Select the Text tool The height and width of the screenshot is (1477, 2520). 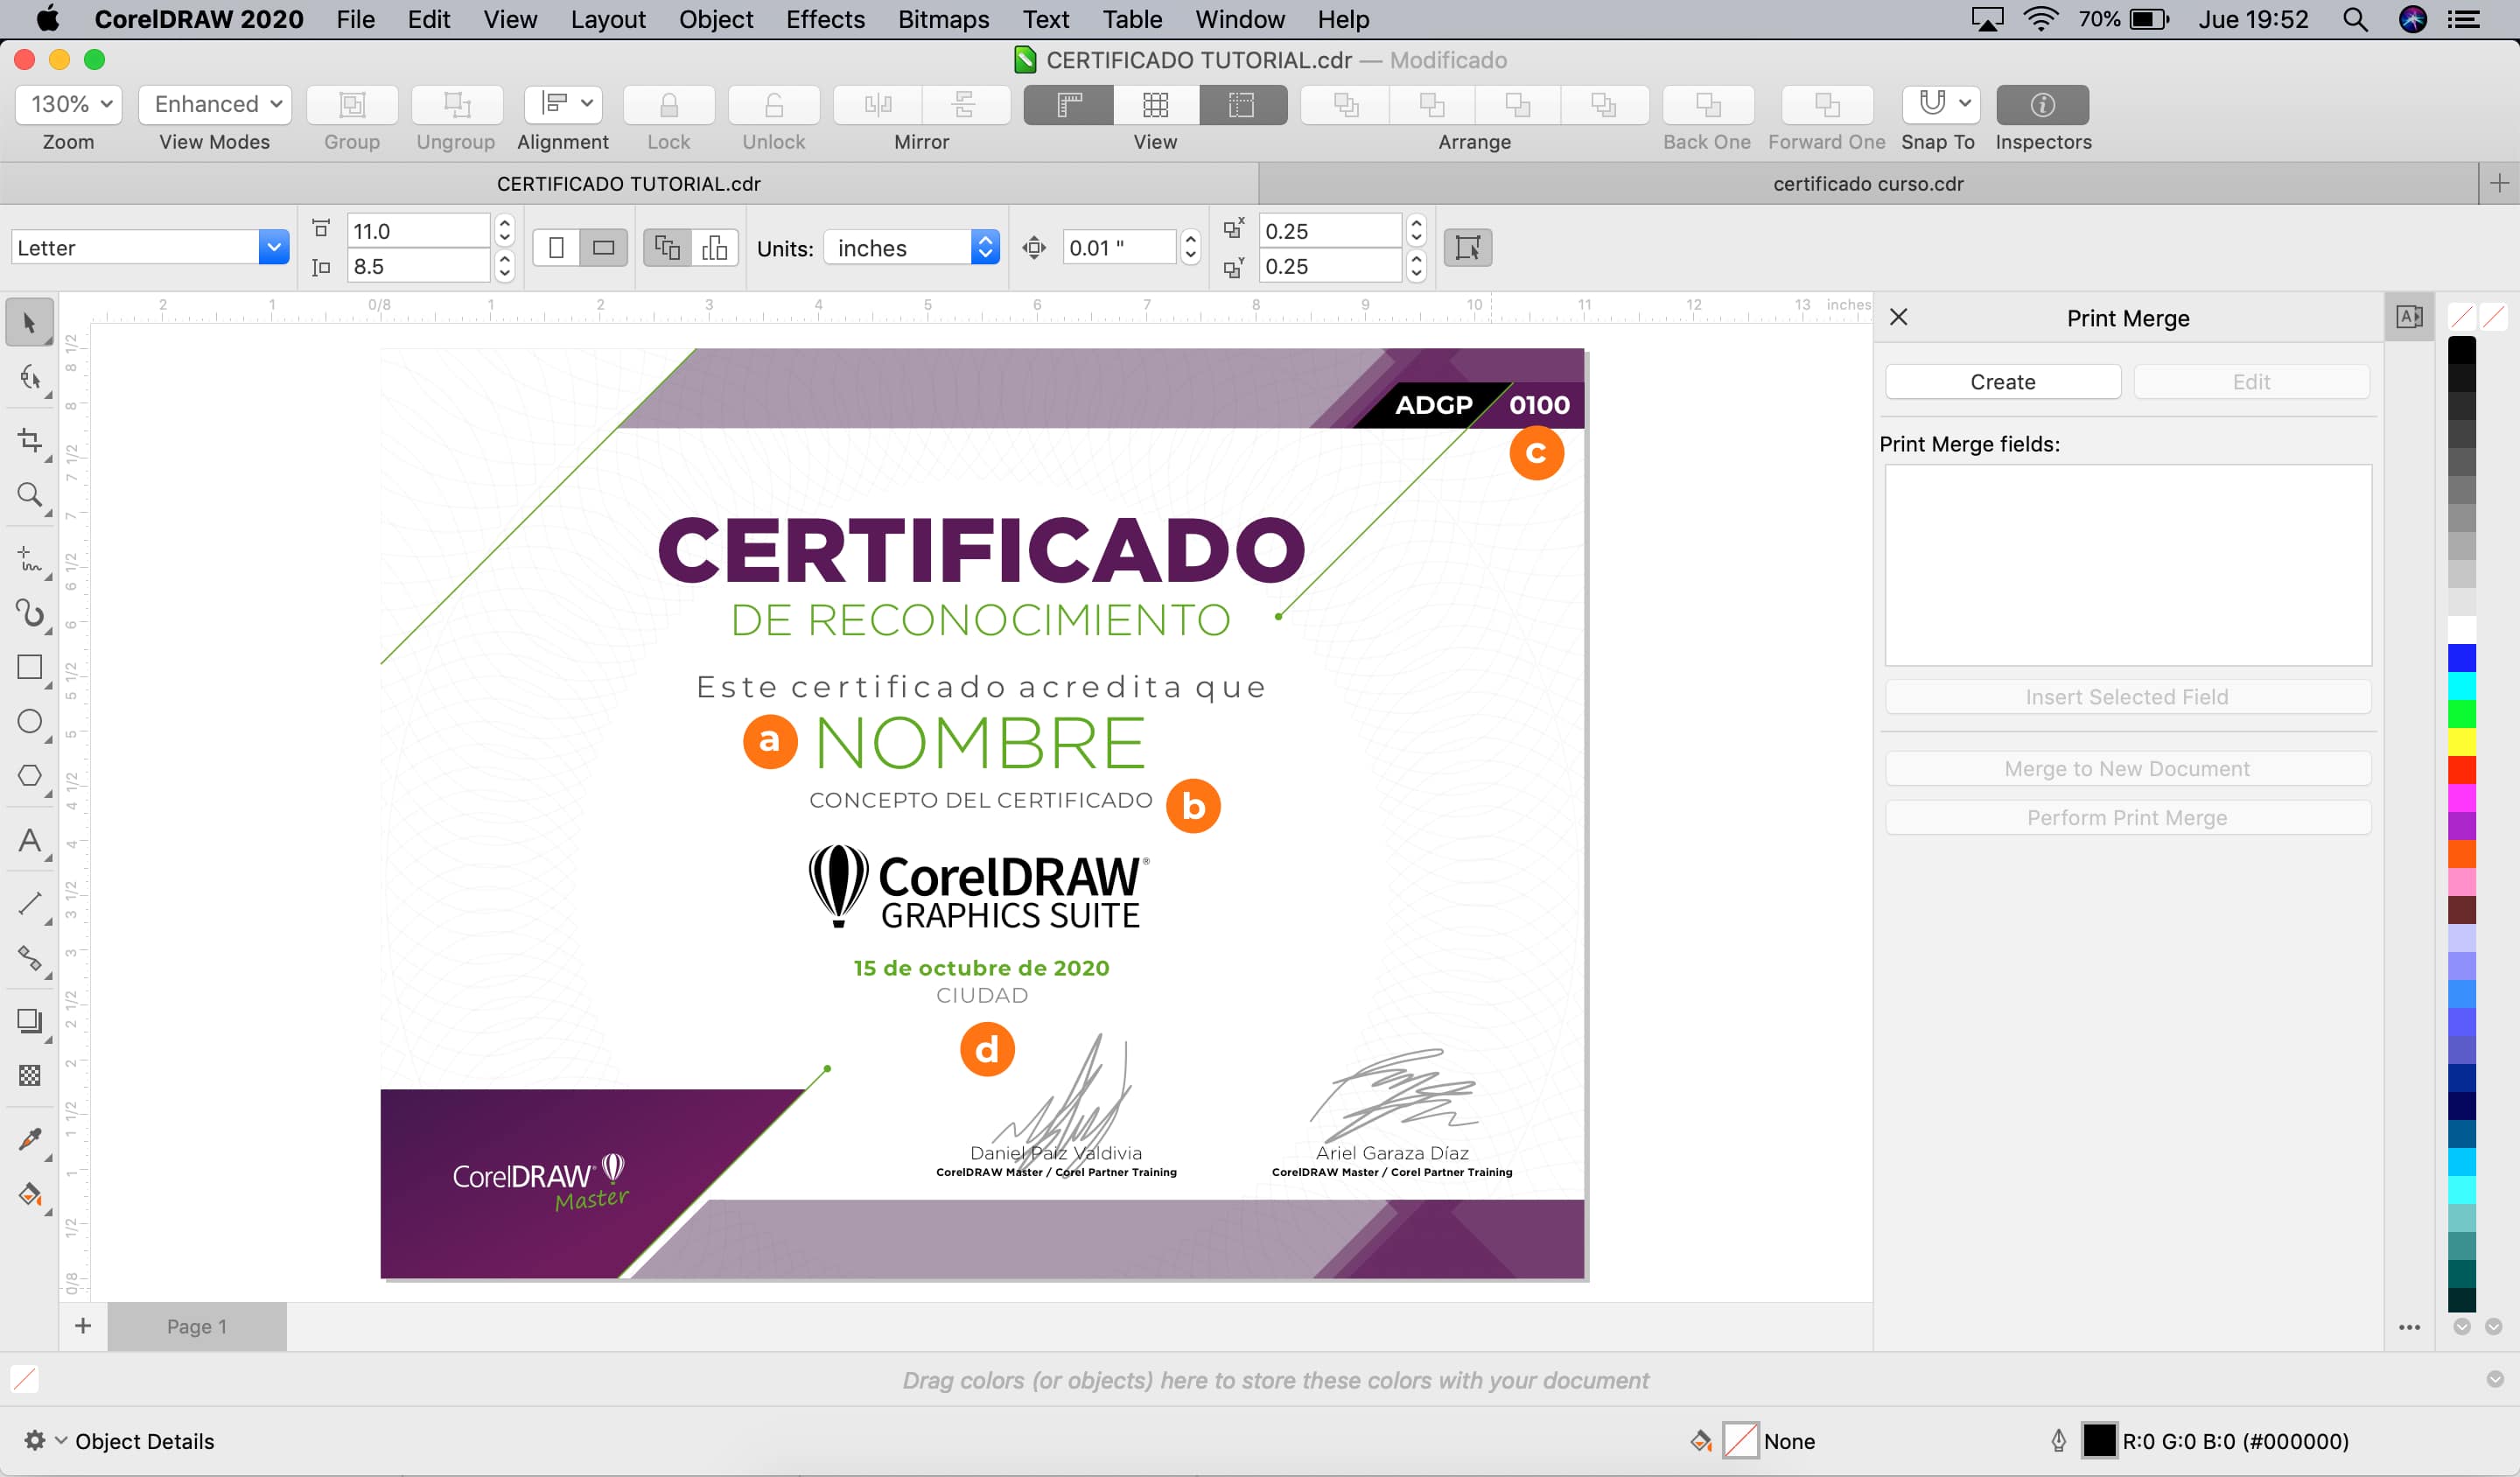29,840
